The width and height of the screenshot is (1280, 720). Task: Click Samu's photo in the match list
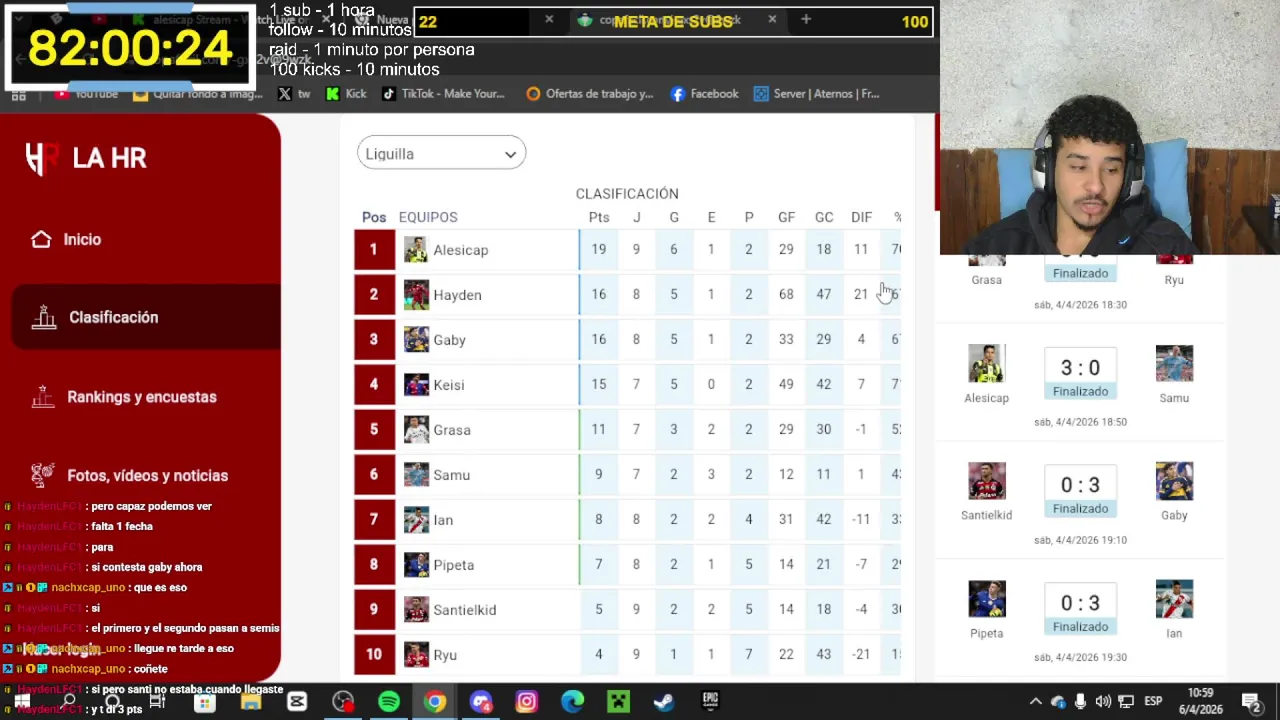click(1174, 364)
